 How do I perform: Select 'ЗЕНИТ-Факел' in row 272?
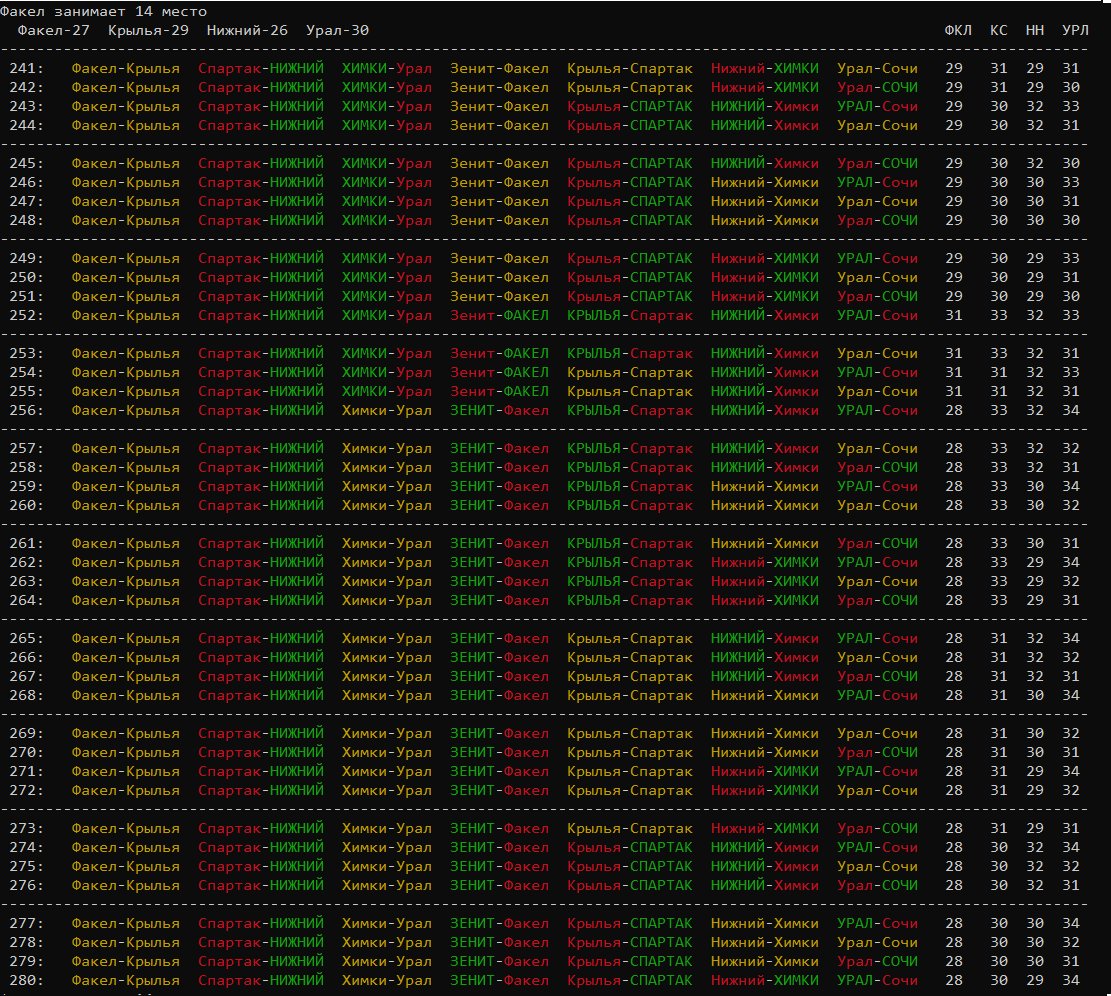500,791
